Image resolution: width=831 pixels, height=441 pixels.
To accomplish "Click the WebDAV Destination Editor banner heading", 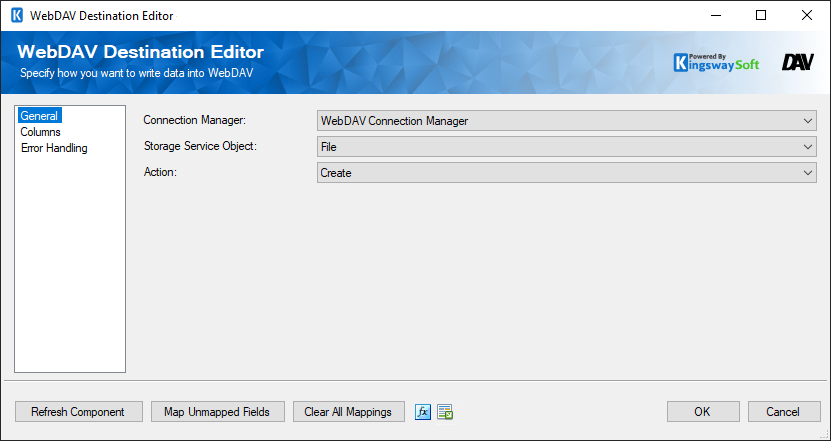I will 140,52.
